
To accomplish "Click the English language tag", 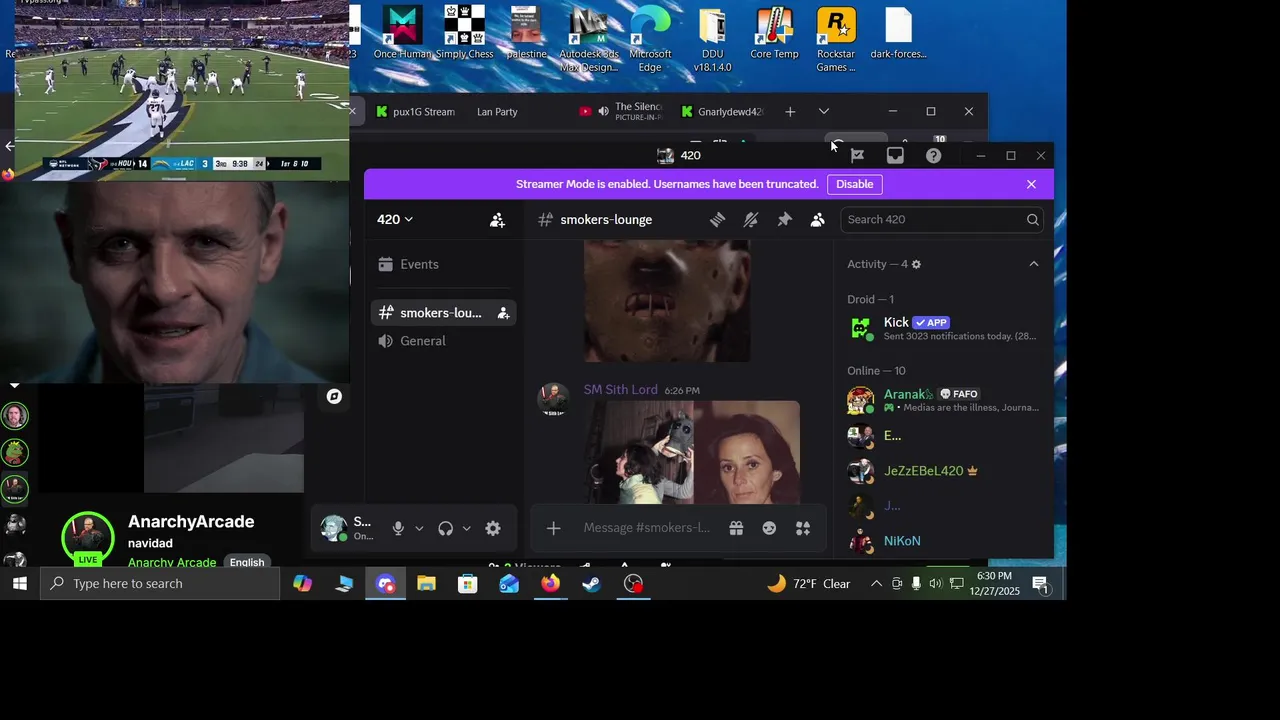I will click(247, 562).
